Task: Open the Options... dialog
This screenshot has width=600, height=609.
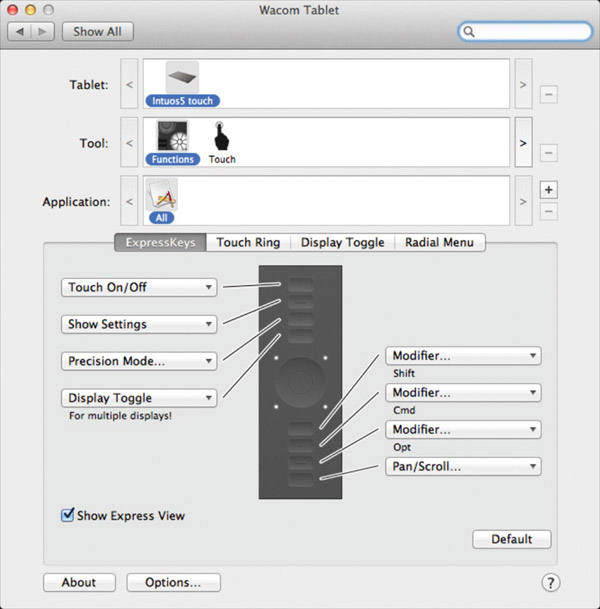Action: click(173, 582)
